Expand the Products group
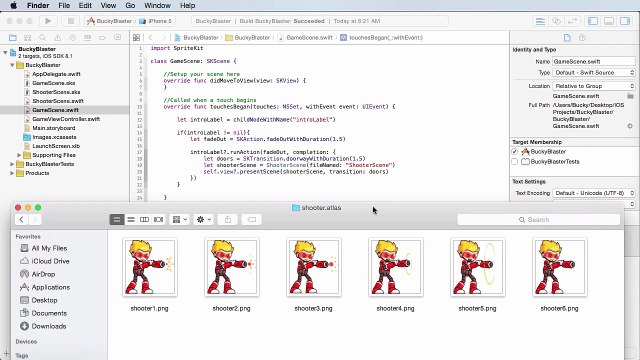This screenshot has width=640, height=360. [x=12, y=173]
